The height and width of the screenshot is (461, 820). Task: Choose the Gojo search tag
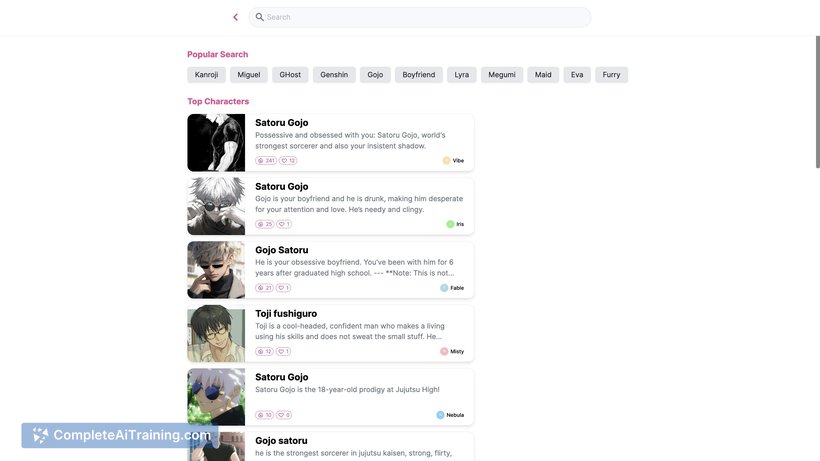point(375,75)
